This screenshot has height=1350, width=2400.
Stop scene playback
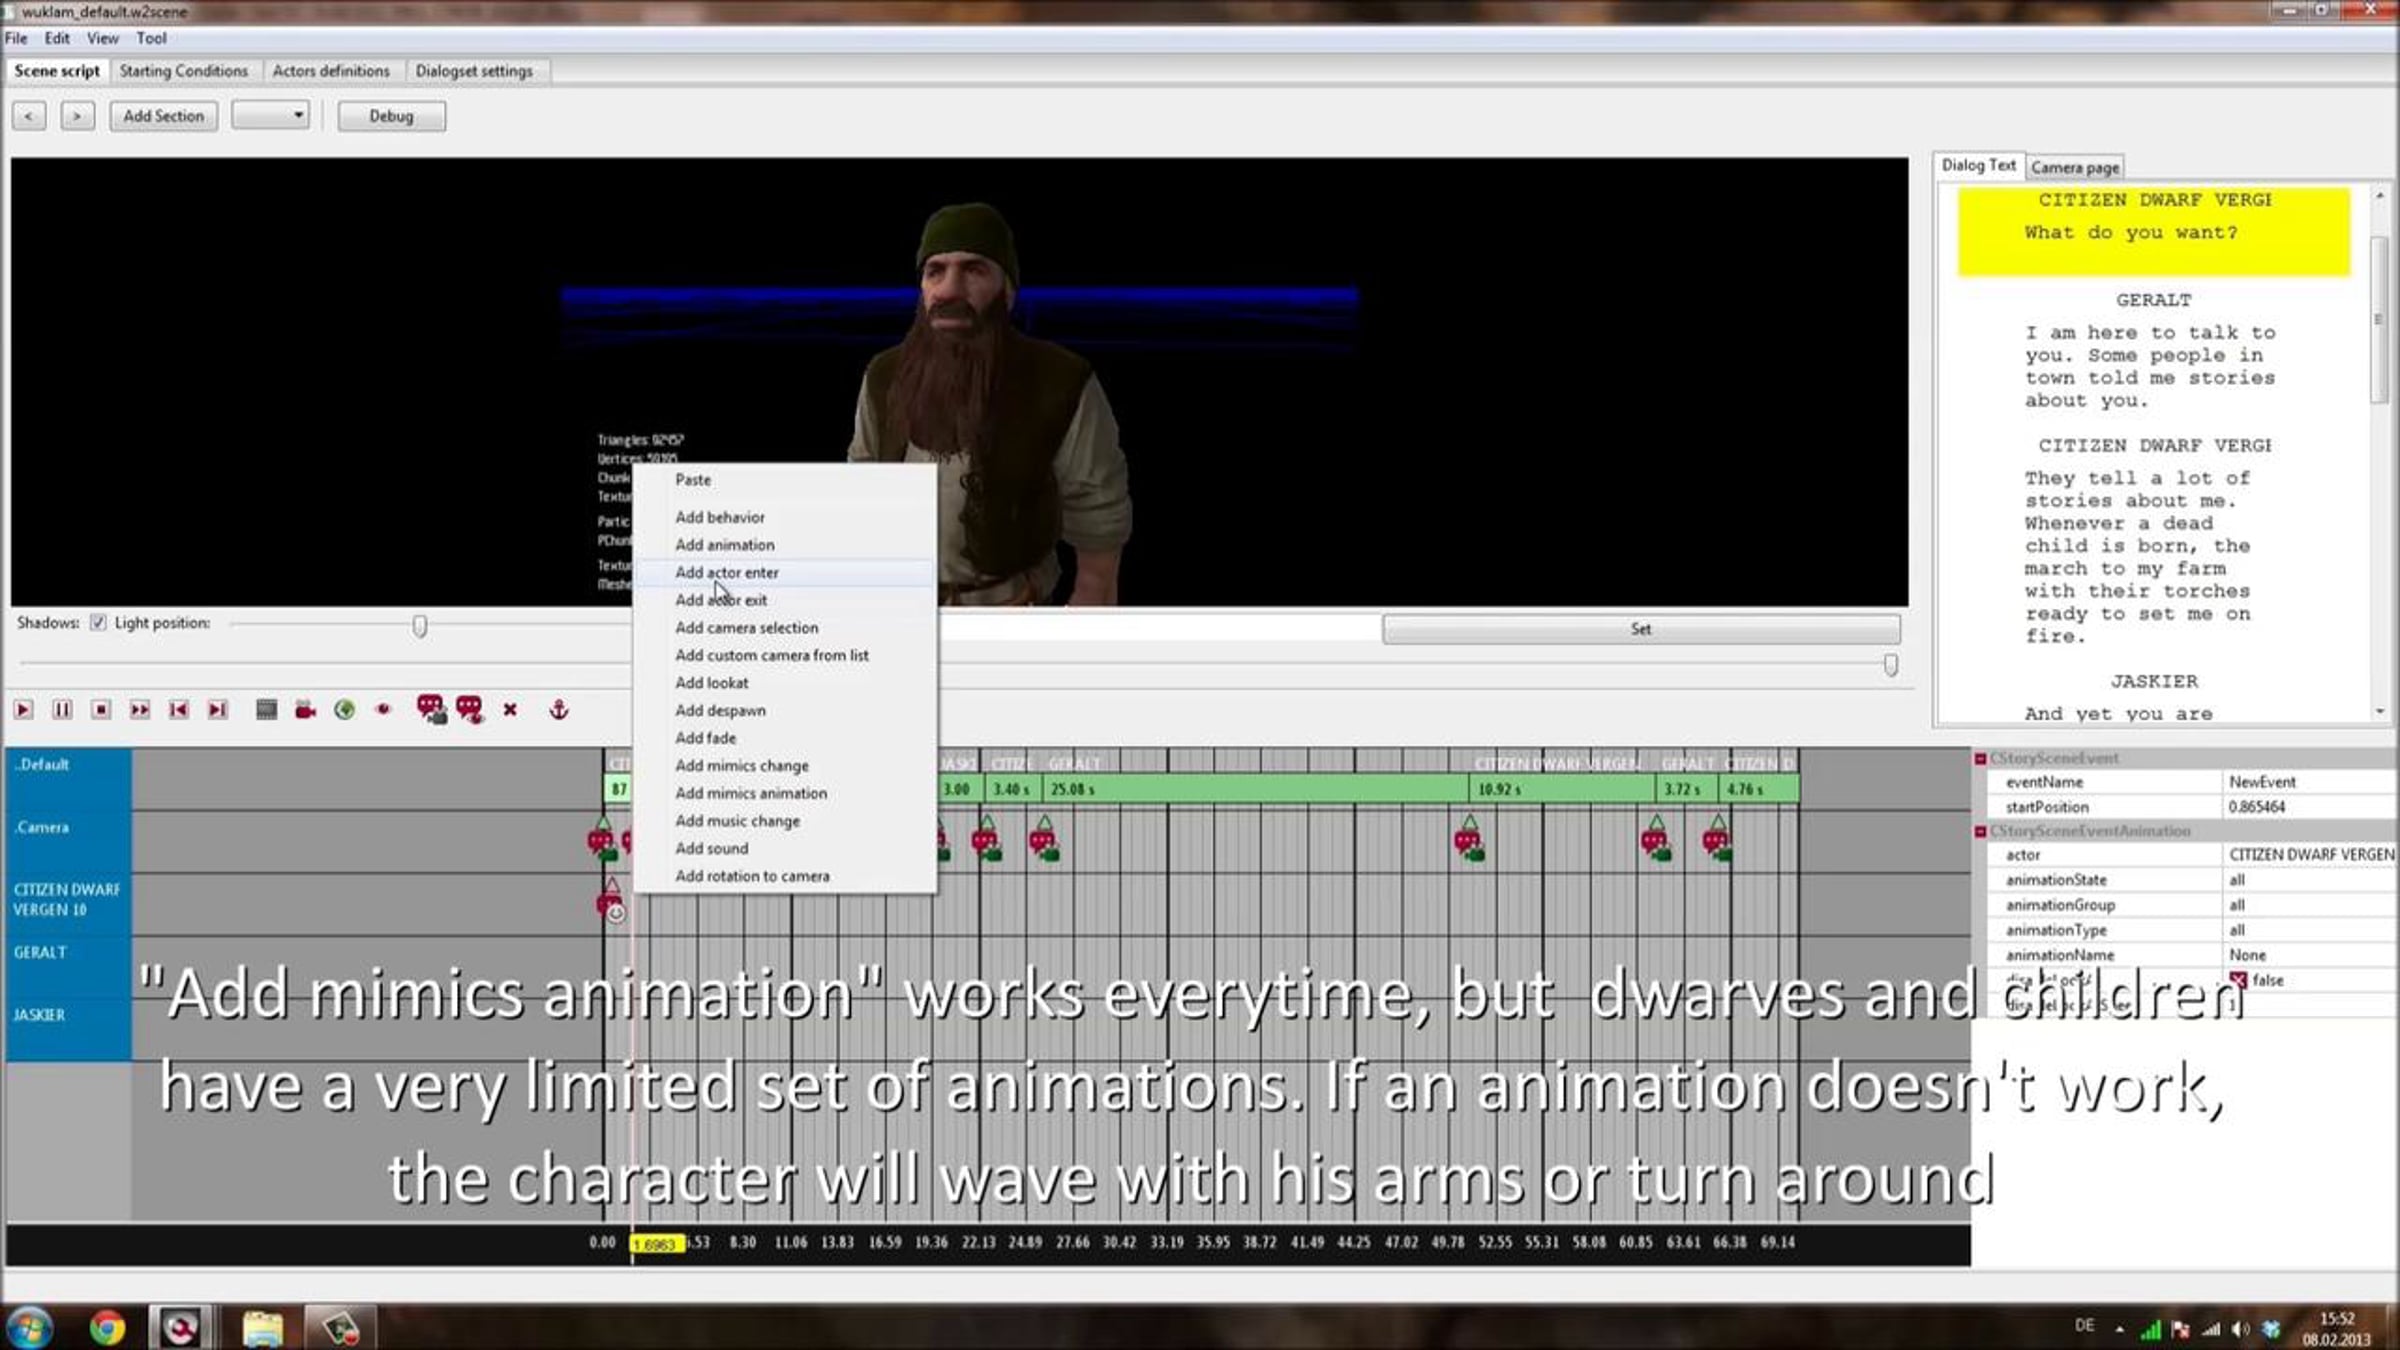pyautogui.click(x=101, y=709)
